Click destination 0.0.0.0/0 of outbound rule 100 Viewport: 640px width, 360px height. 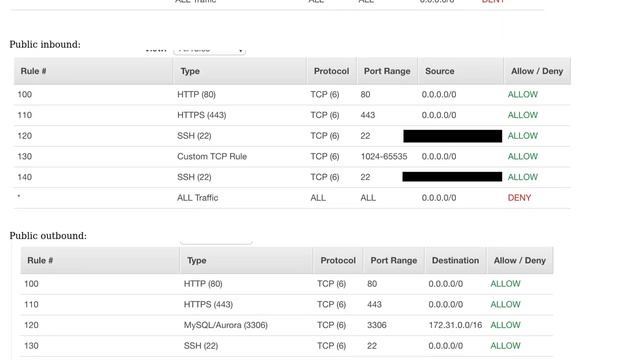pyautogui.click(x=446, y=284)
